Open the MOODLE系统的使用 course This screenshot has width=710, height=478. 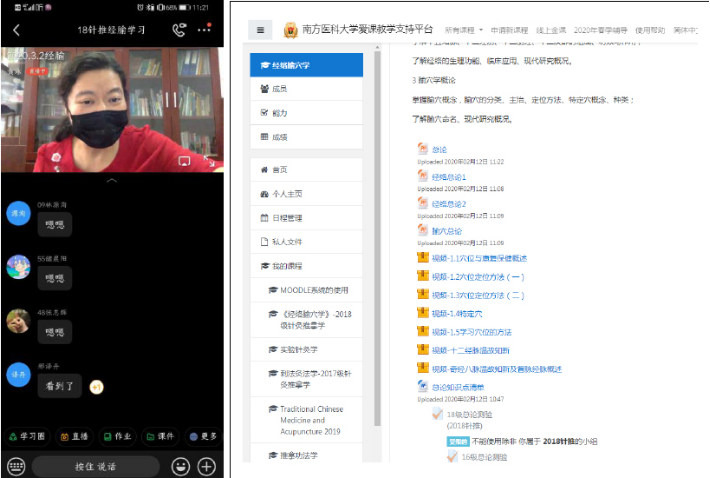pos(307,290)
